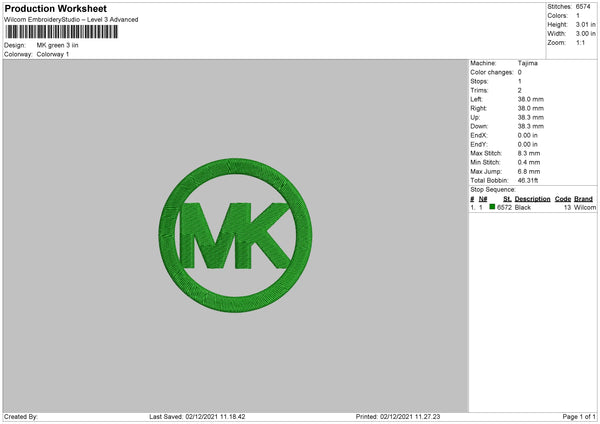The image size is (600, 424).
Task: Click the Zoom value 1:1
Action: (x=580, y=42)
